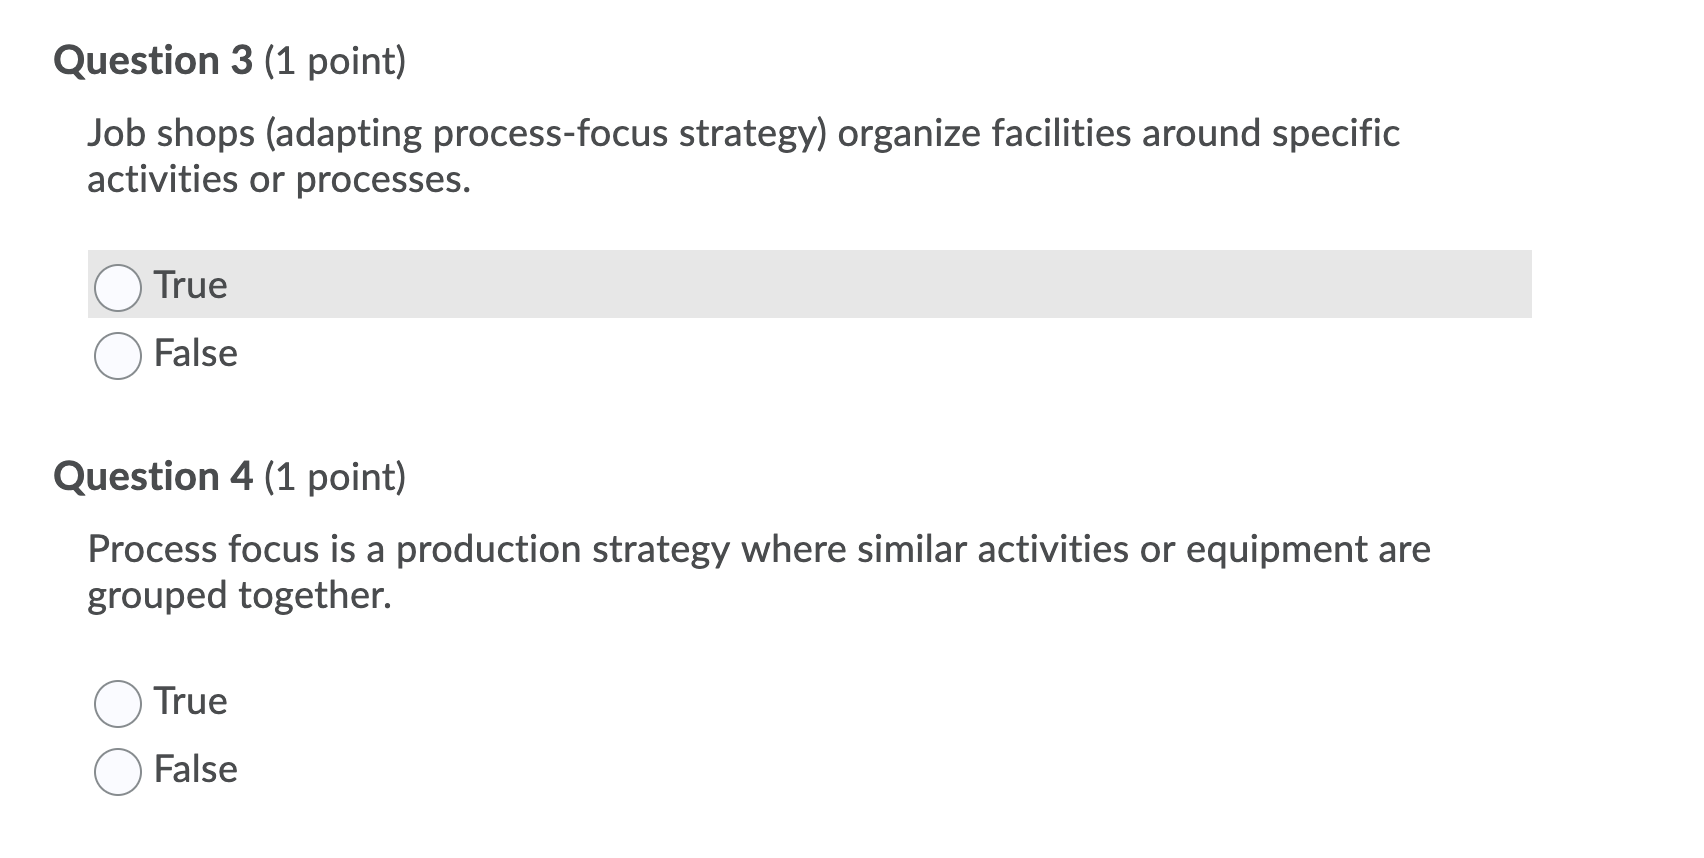Click the Question 3 True radio circle
This screenshot has height=858, width=1704.
click(117, 286)
